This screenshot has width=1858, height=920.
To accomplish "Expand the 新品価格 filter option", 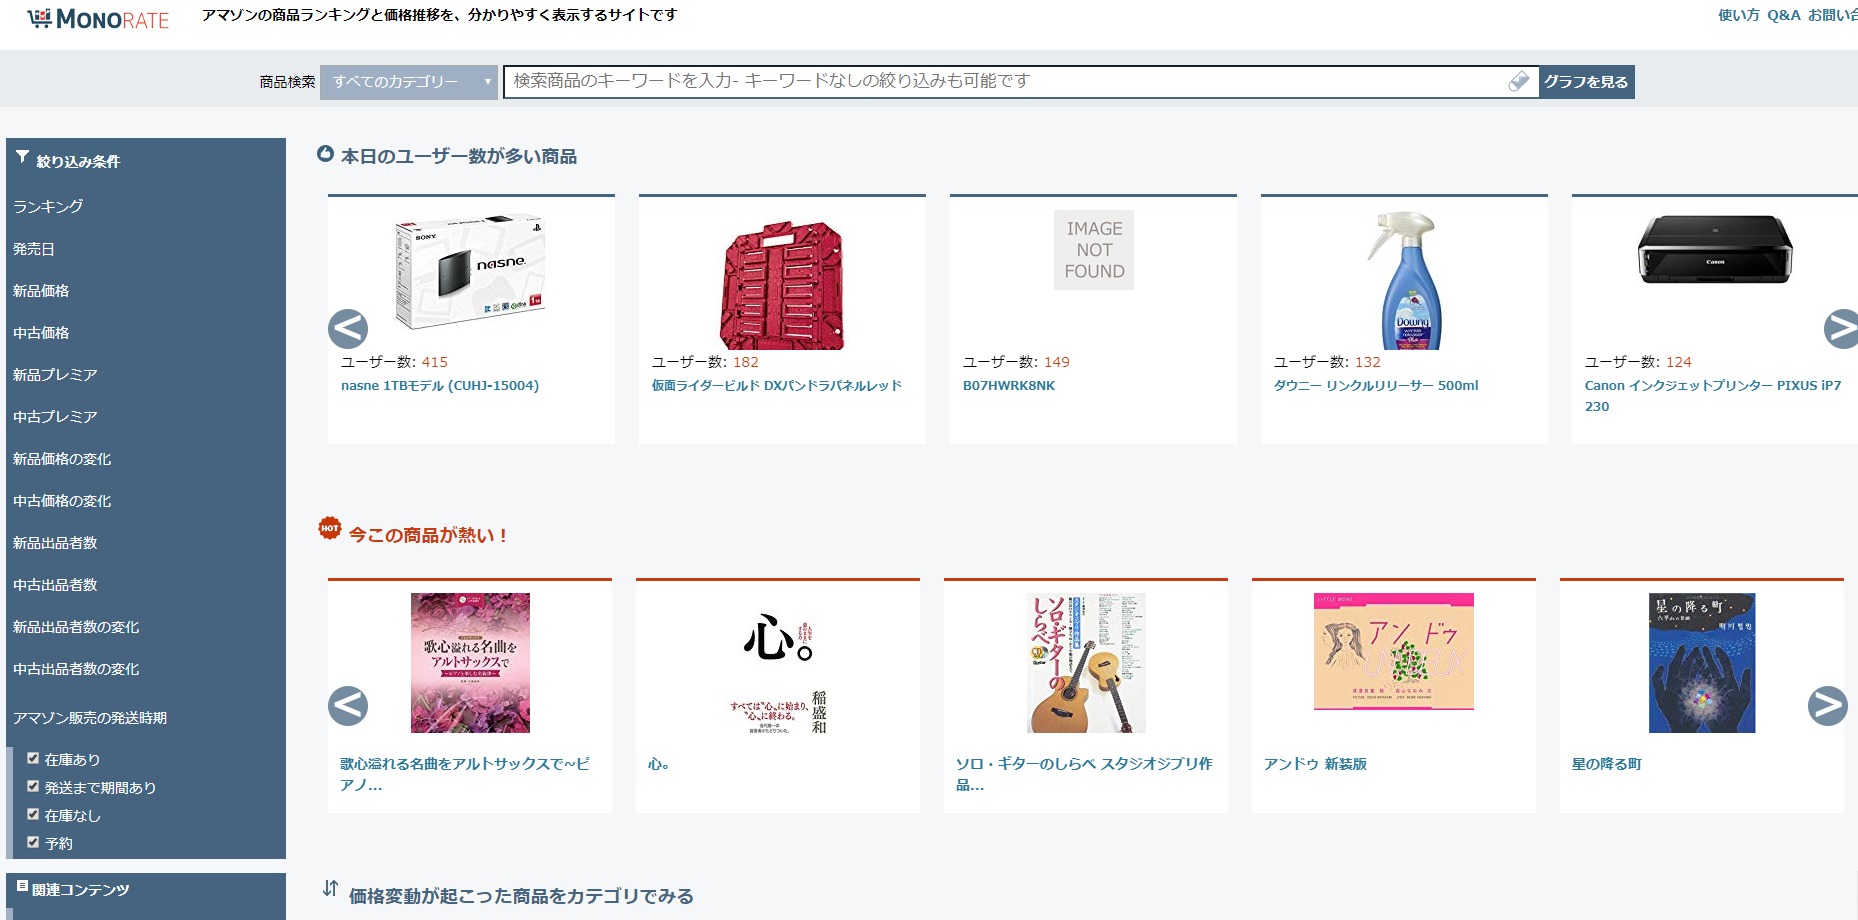I will [x=41, y=290].
